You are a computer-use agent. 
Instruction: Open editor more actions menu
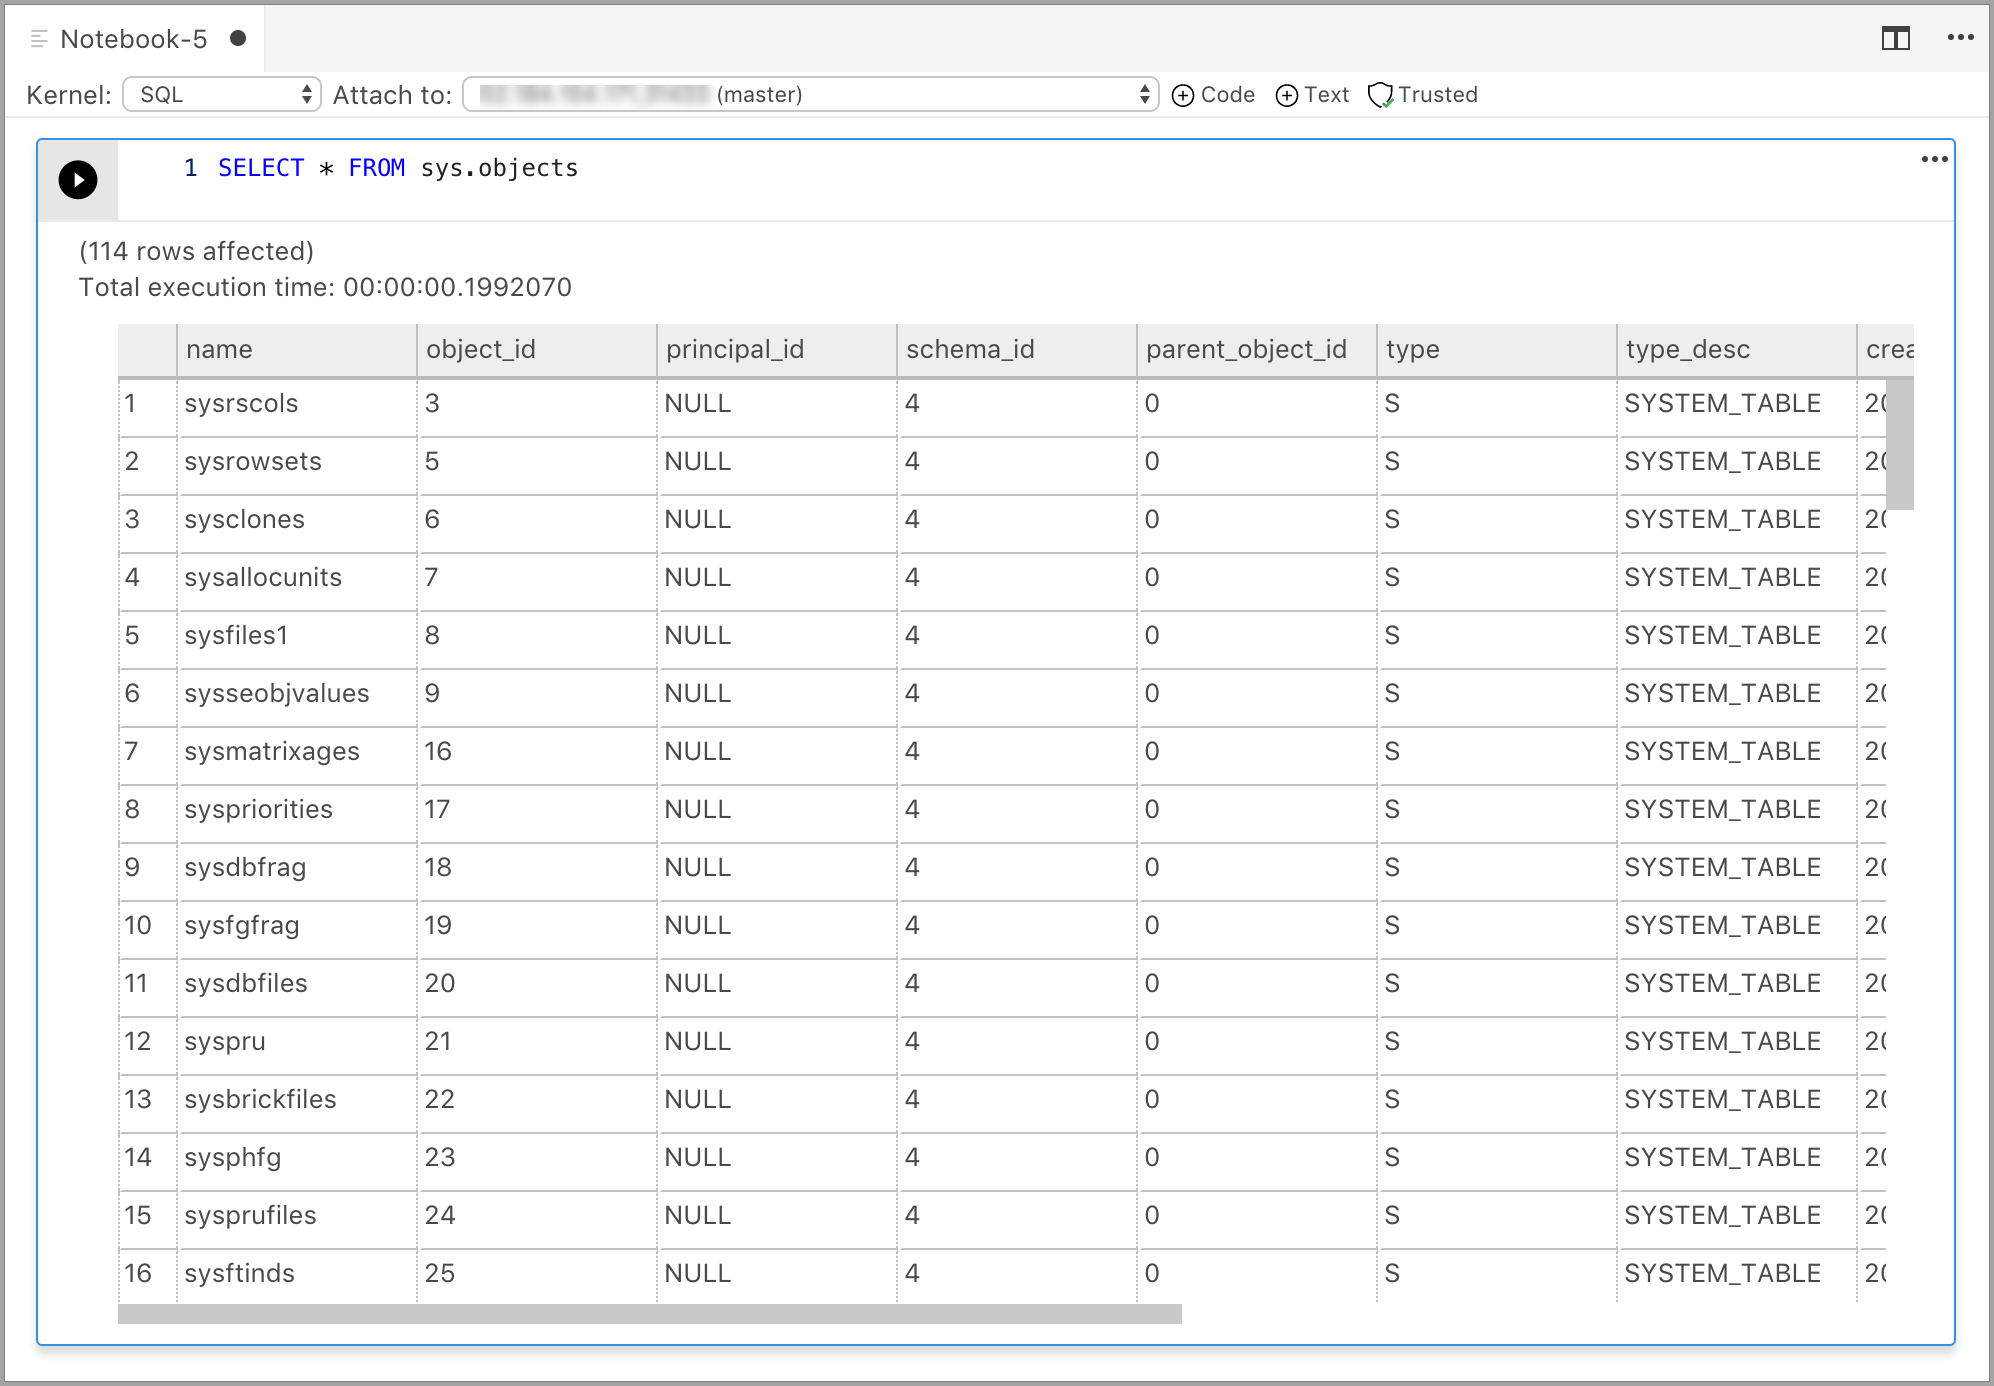pyautogui.click(x=1960, y=38)
